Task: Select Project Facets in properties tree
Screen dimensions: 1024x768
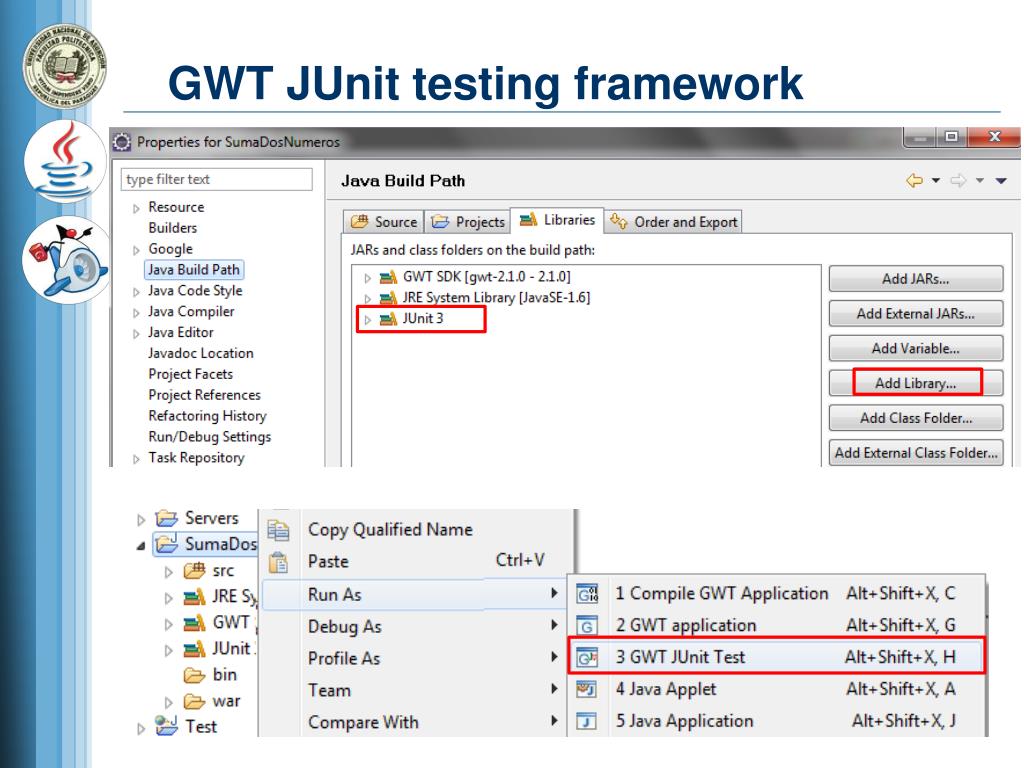Action: coord(191,374)
